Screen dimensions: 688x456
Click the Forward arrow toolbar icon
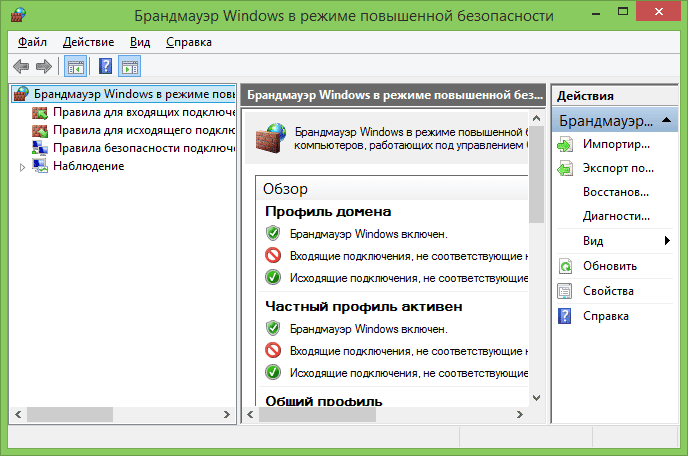point(44,67)
